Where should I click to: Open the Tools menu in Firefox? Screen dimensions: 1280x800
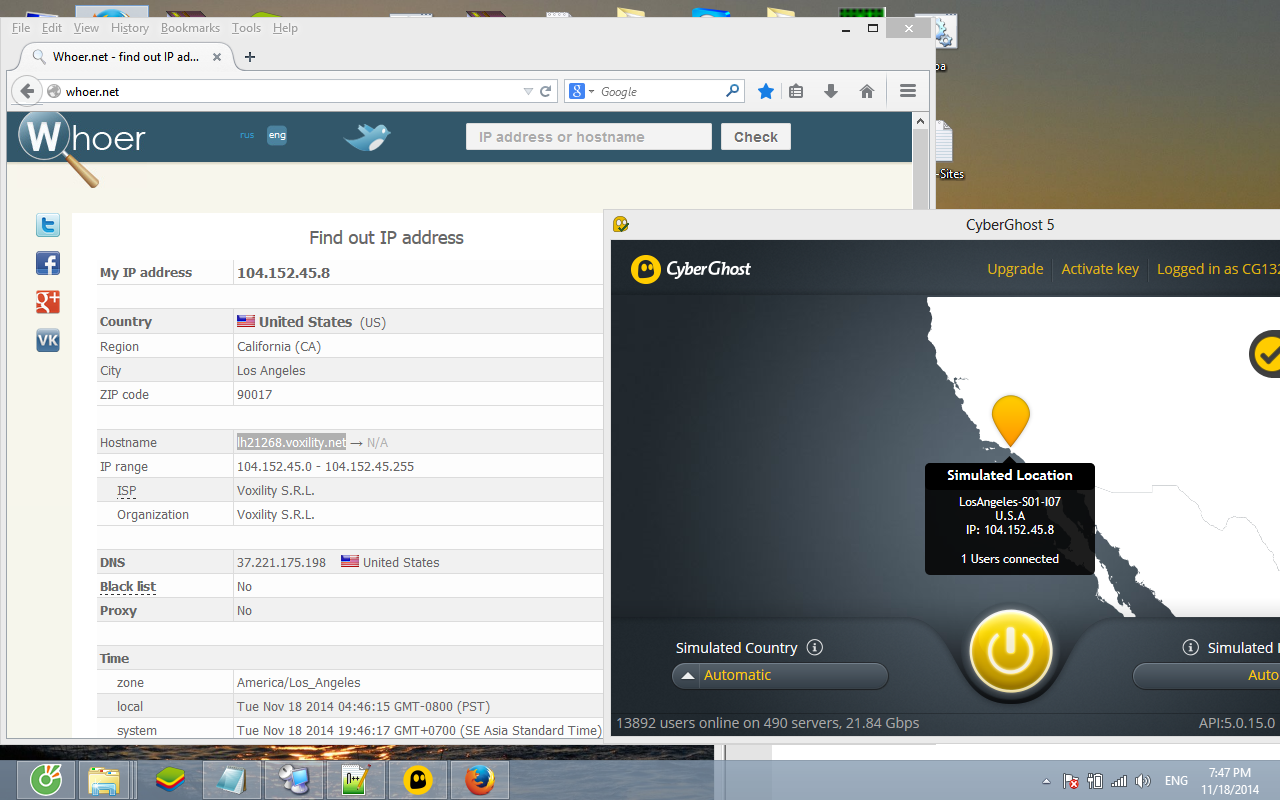(246, 28)
